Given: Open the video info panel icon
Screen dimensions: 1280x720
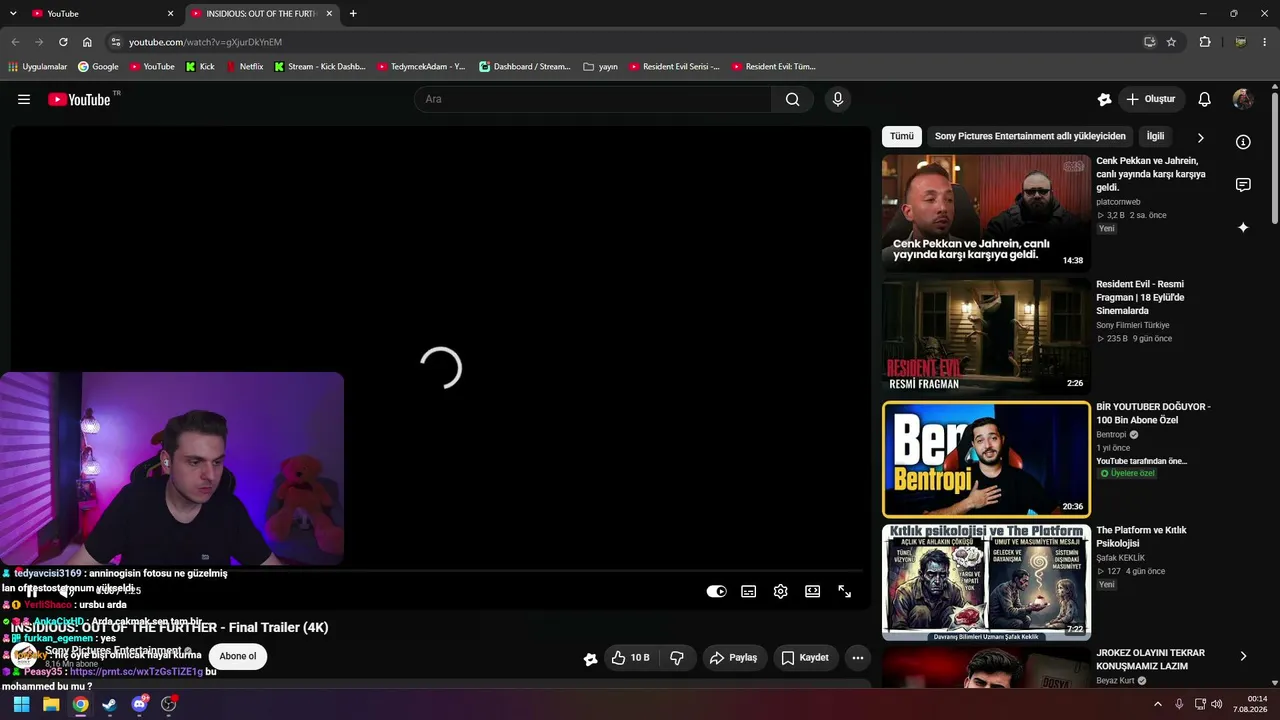Looking at the screenshot, I should tap(1243, 142).
